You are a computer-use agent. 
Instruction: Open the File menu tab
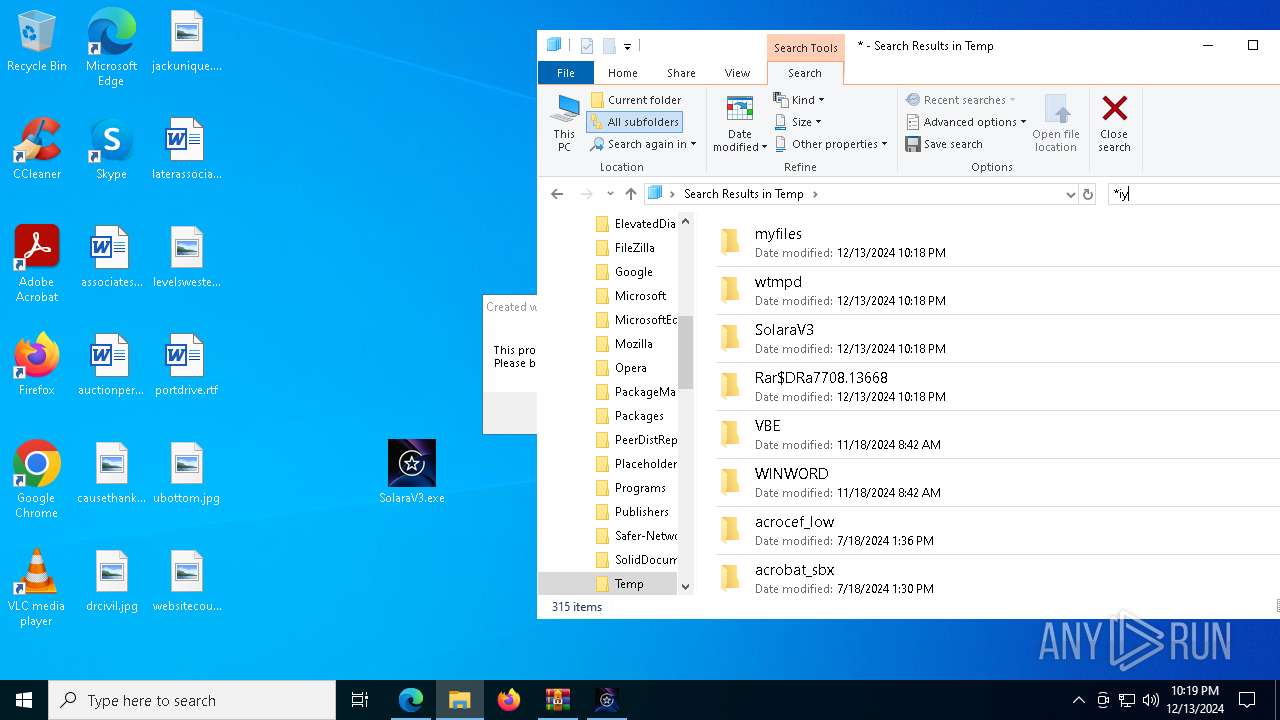coord(566,73)
